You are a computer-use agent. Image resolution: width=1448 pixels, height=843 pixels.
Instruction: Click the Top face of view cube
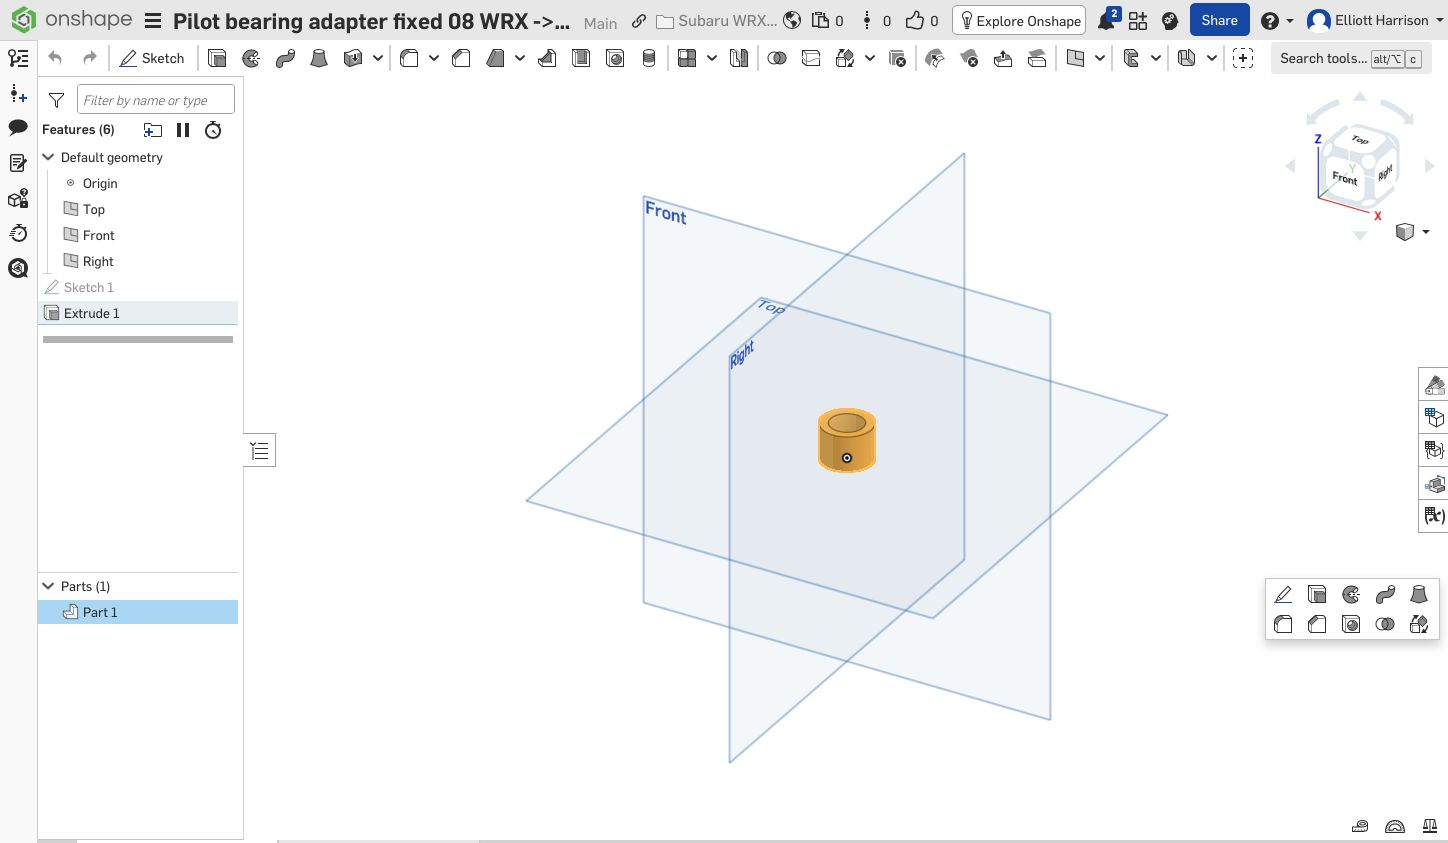(x=1360, y=140)
